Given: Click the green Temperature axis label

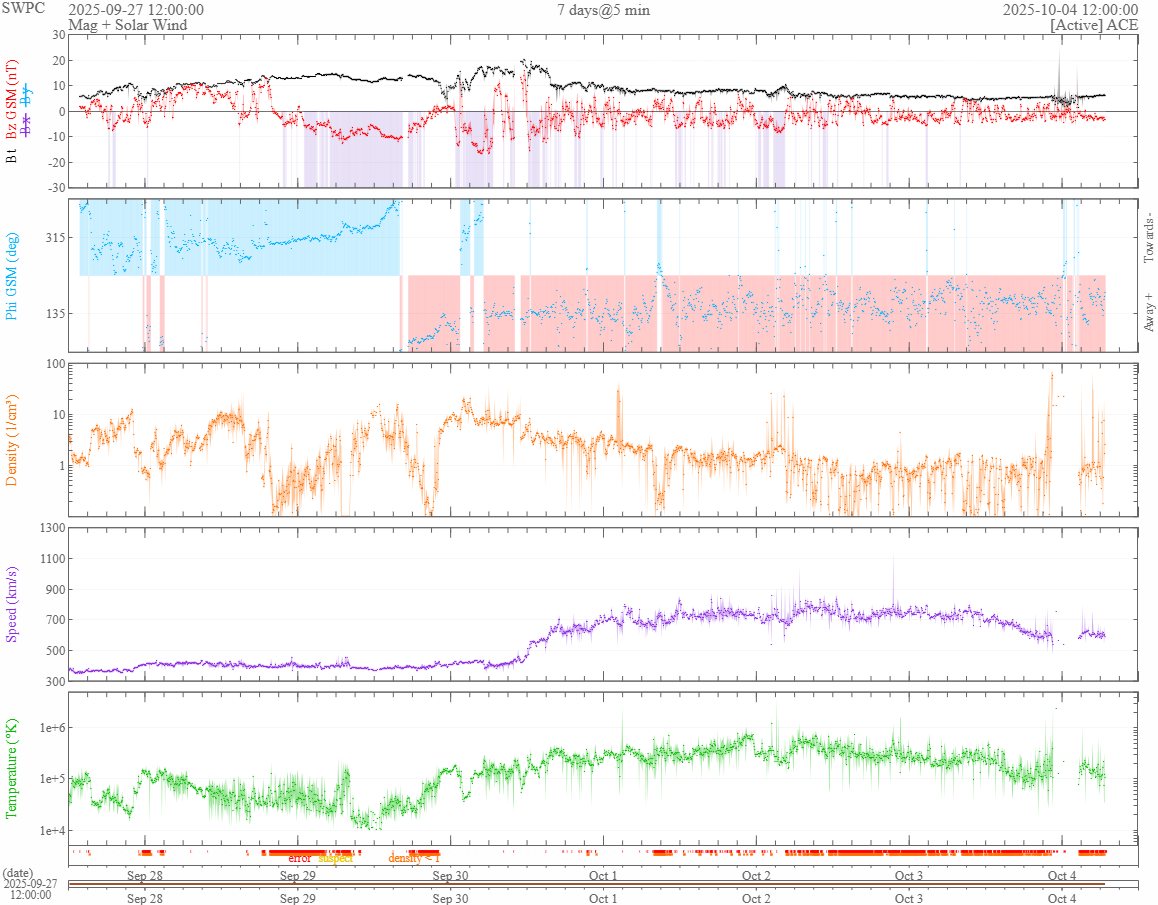Looking at the screenshot, I should [x=12, y=768].
